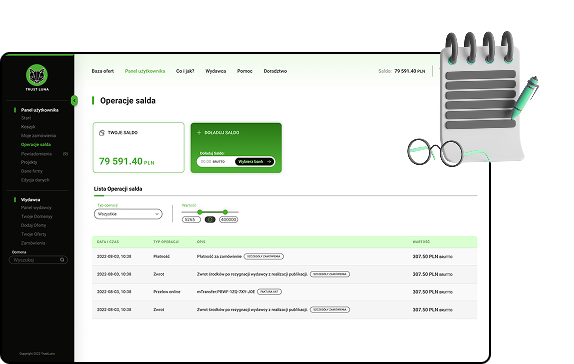Collapse the sidebar with the green chevron
This screenshot has height=364, width=574.
point(74,100)
